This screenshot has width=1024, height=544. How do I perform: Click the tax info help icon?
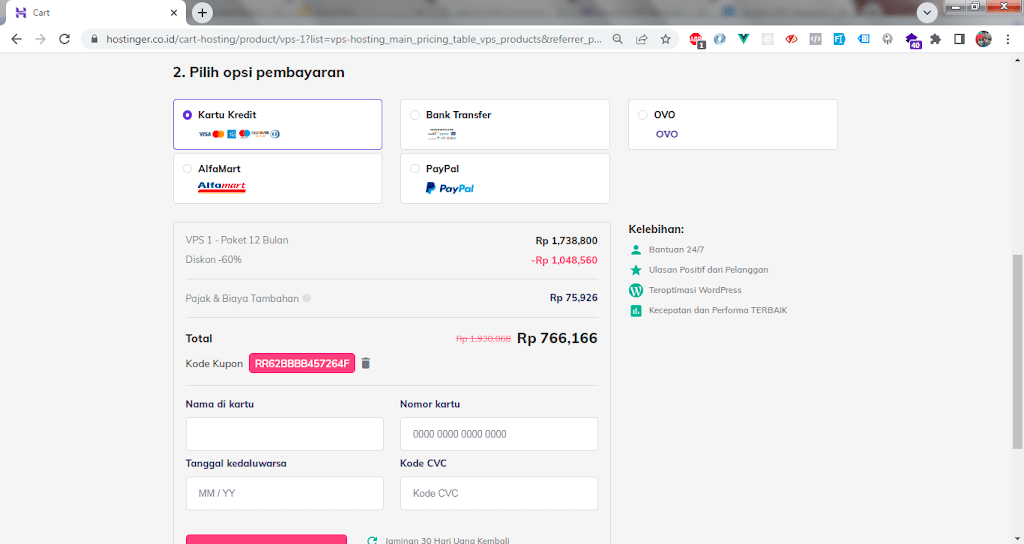306,298
